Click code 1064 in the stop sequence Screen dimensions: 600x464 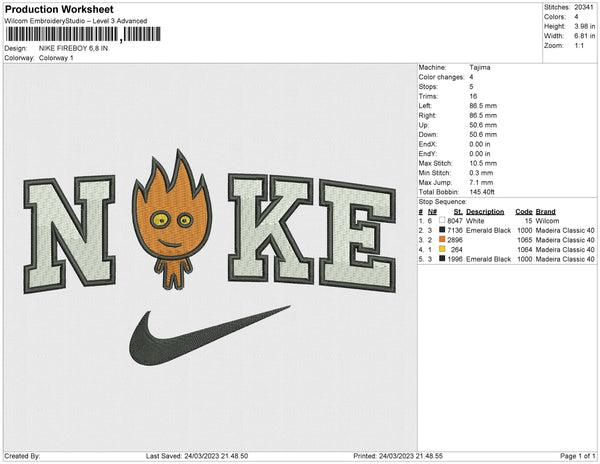(525, 249)
